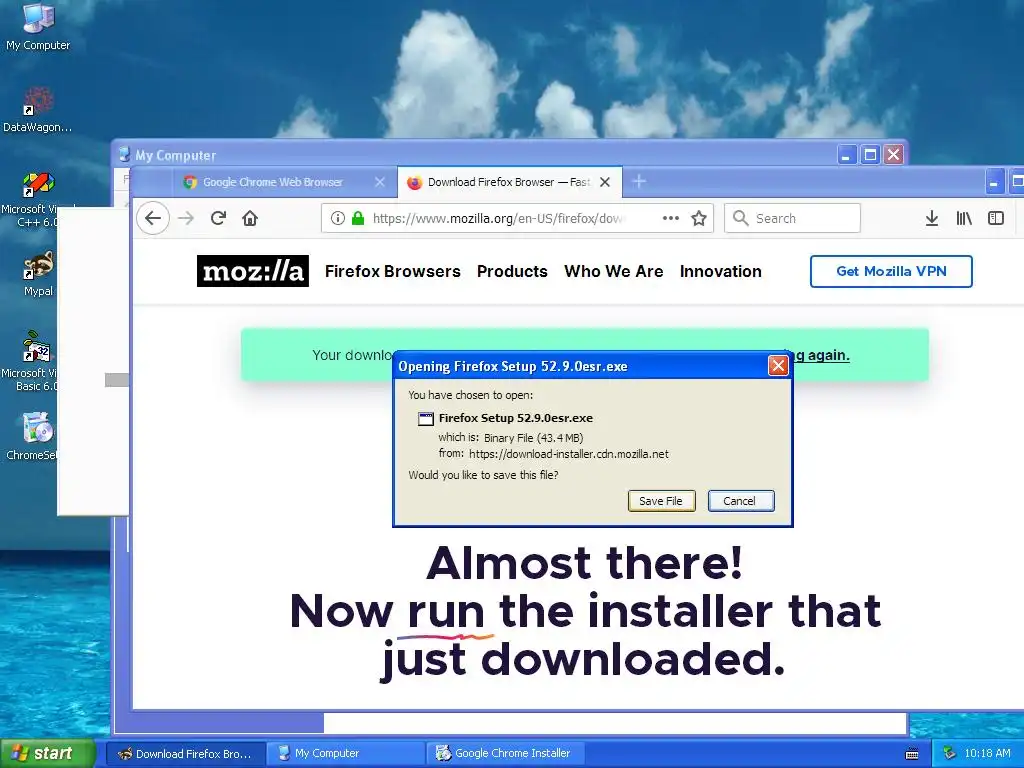1024x768 pixels.
Task: Click the Firefox forward arrow
Action: 186,218
